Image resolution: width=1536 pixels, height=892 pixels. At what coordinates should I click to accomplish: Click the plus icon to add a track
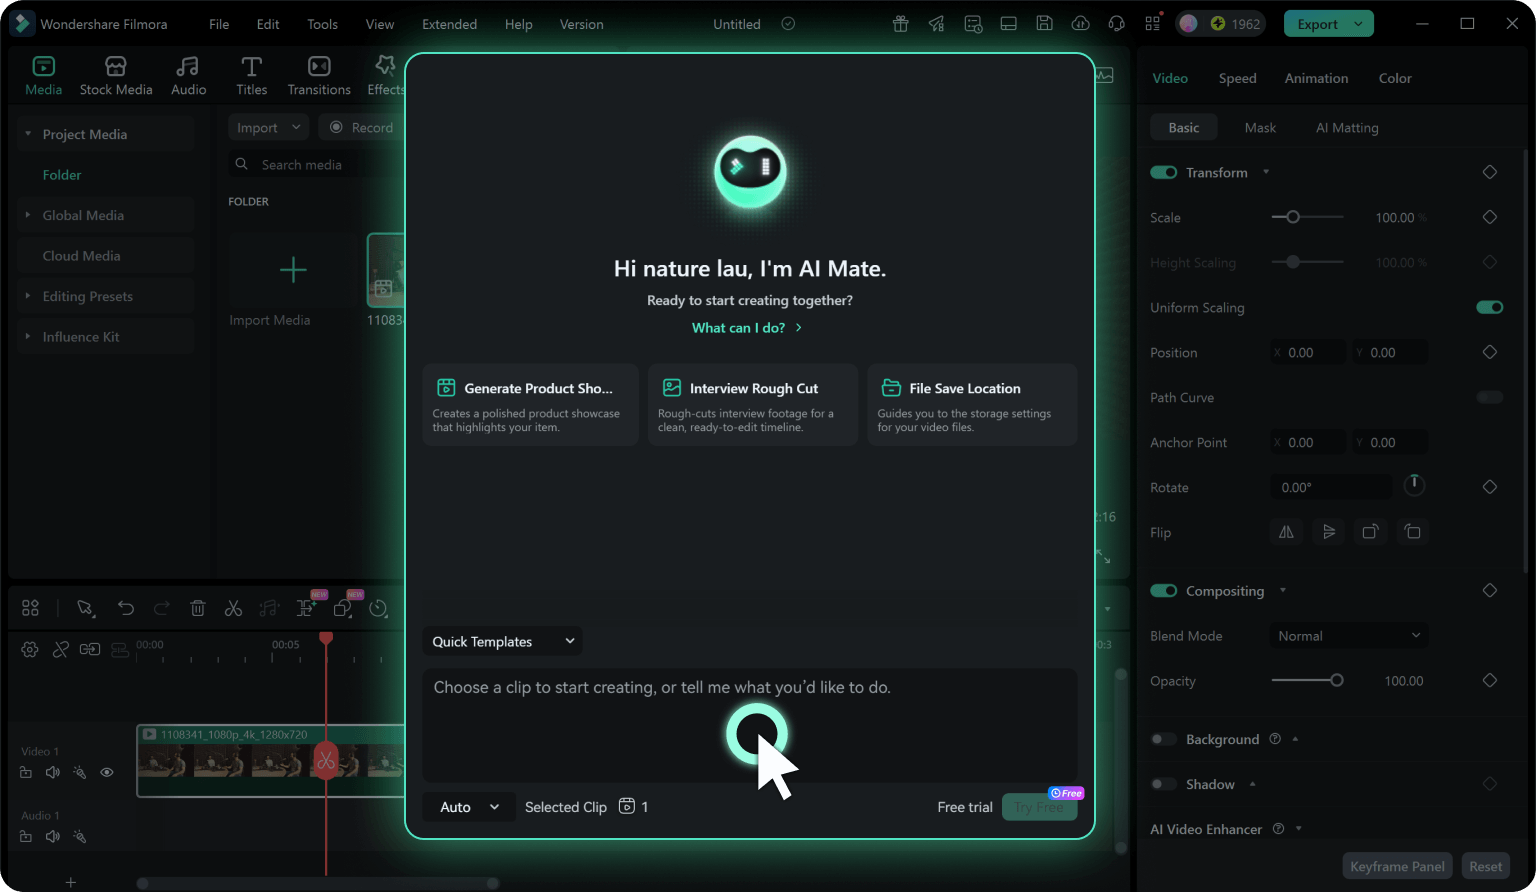pyautogui.click(x=70, y=882)
